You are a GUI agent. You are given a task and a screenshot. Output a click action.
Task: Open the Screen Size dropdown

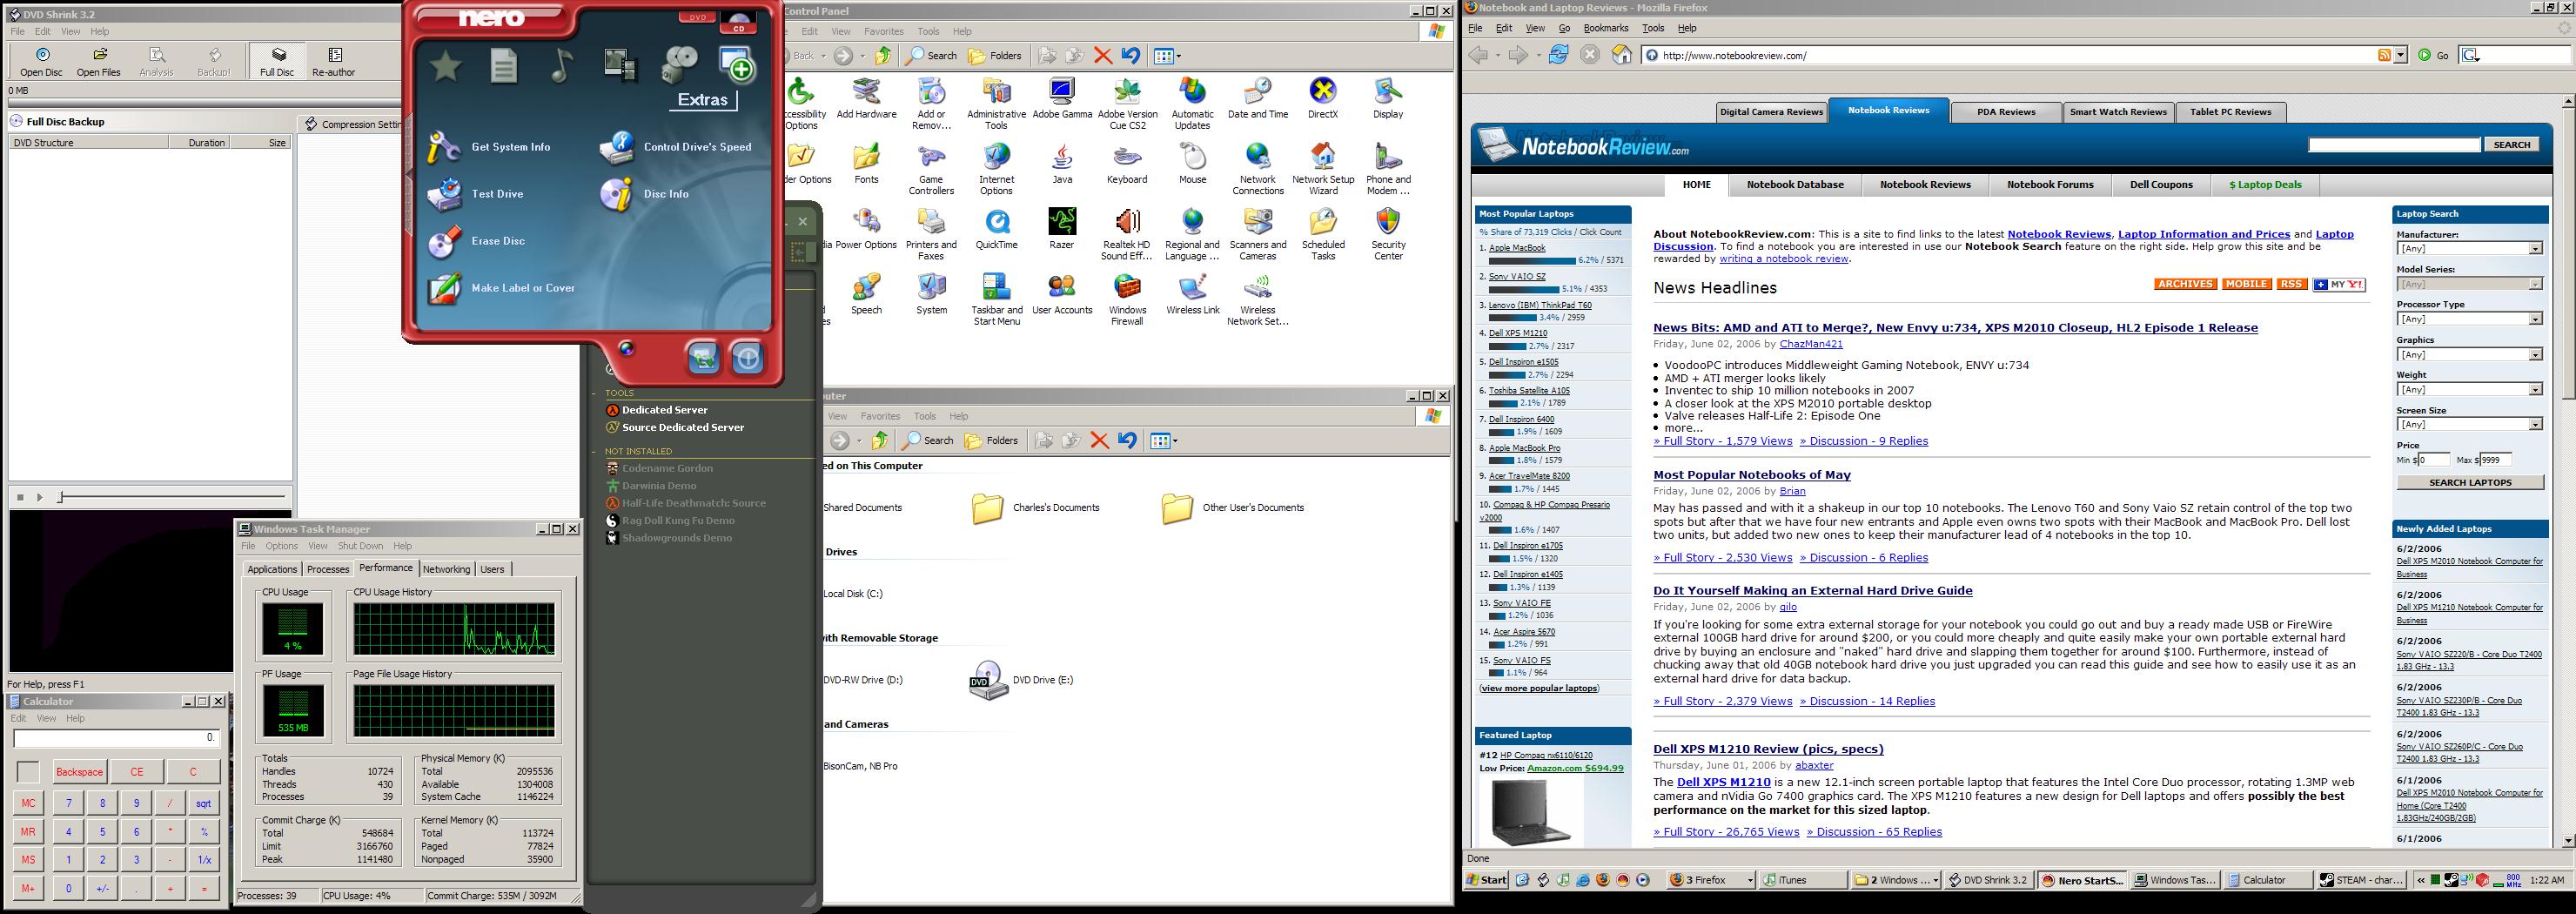[2535, 424]
